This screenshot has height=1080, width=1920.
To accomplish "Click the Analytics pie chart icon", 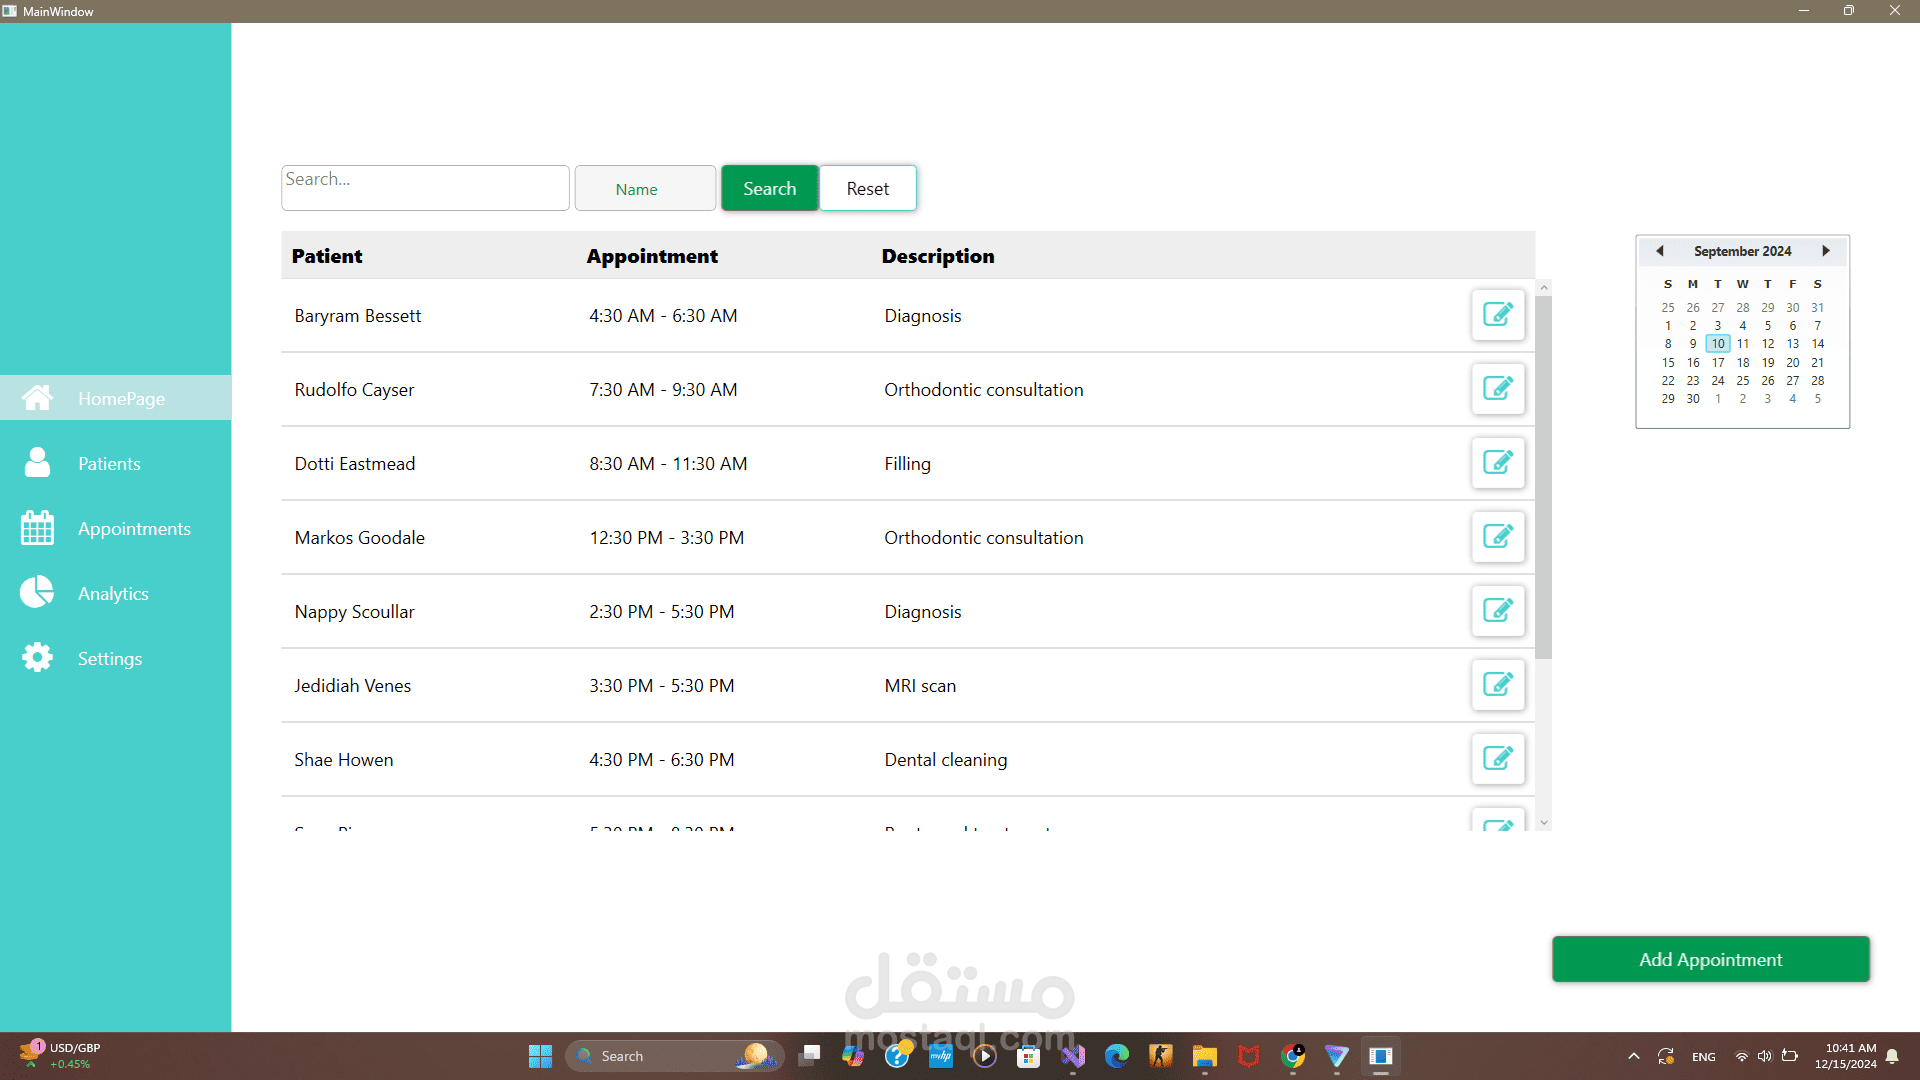I will click(37, 592).
